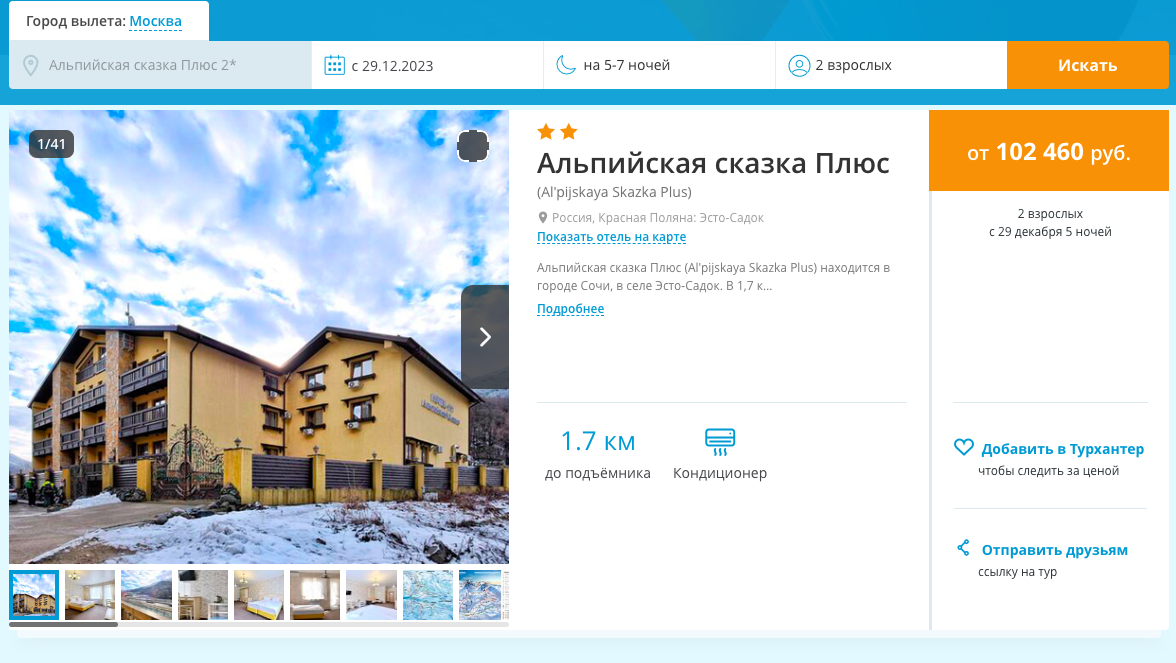Select the ninth thumbnail with the slope map
The width and height of the screenshot is (1176, 663).
[480, 596]
